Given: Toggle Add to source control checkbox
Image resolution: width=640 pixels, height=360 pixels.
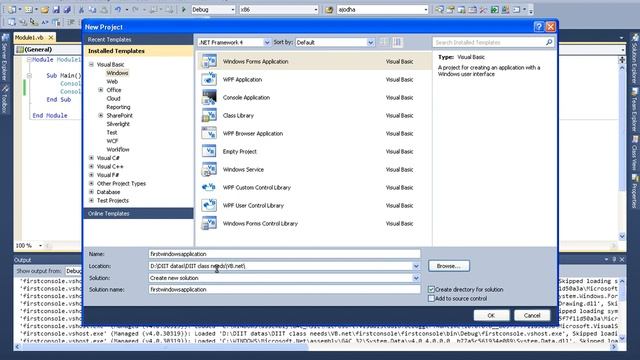Looking at the screenshot, I should click(431, 298).
